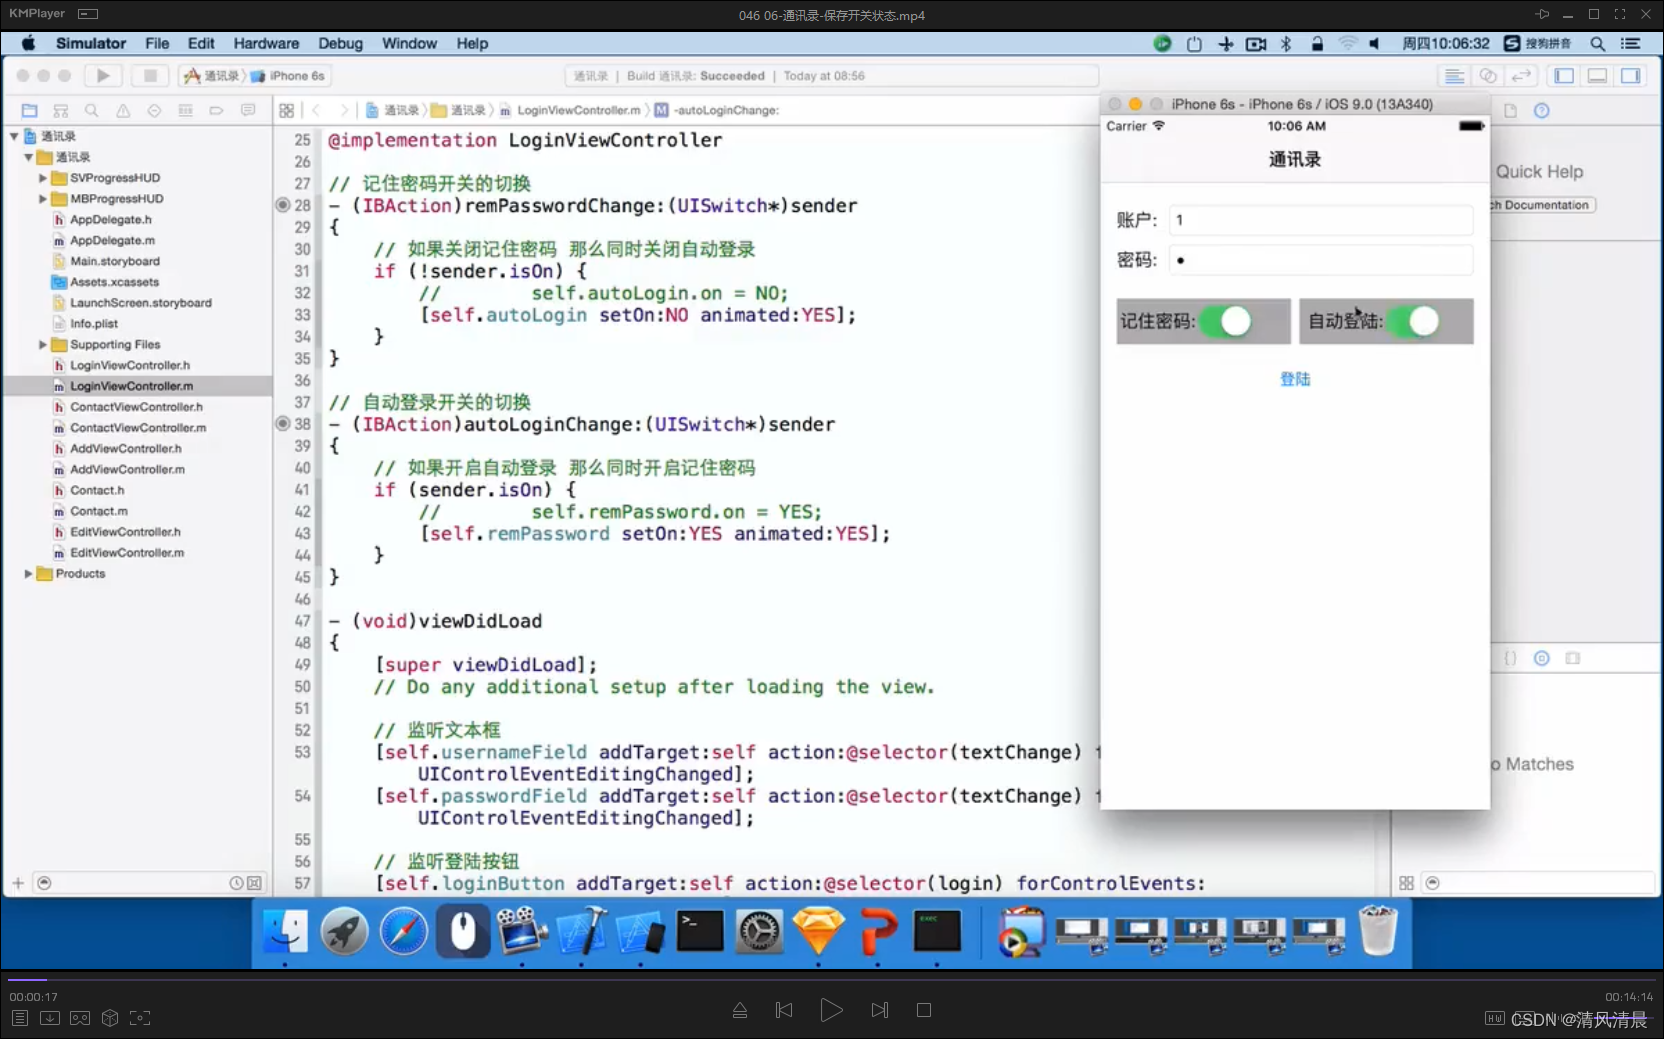The height and width of the screenshot is (1039, 1664).
Task: Click the 登陆 login button in simulator
Action: click(x=1295, y=379)
